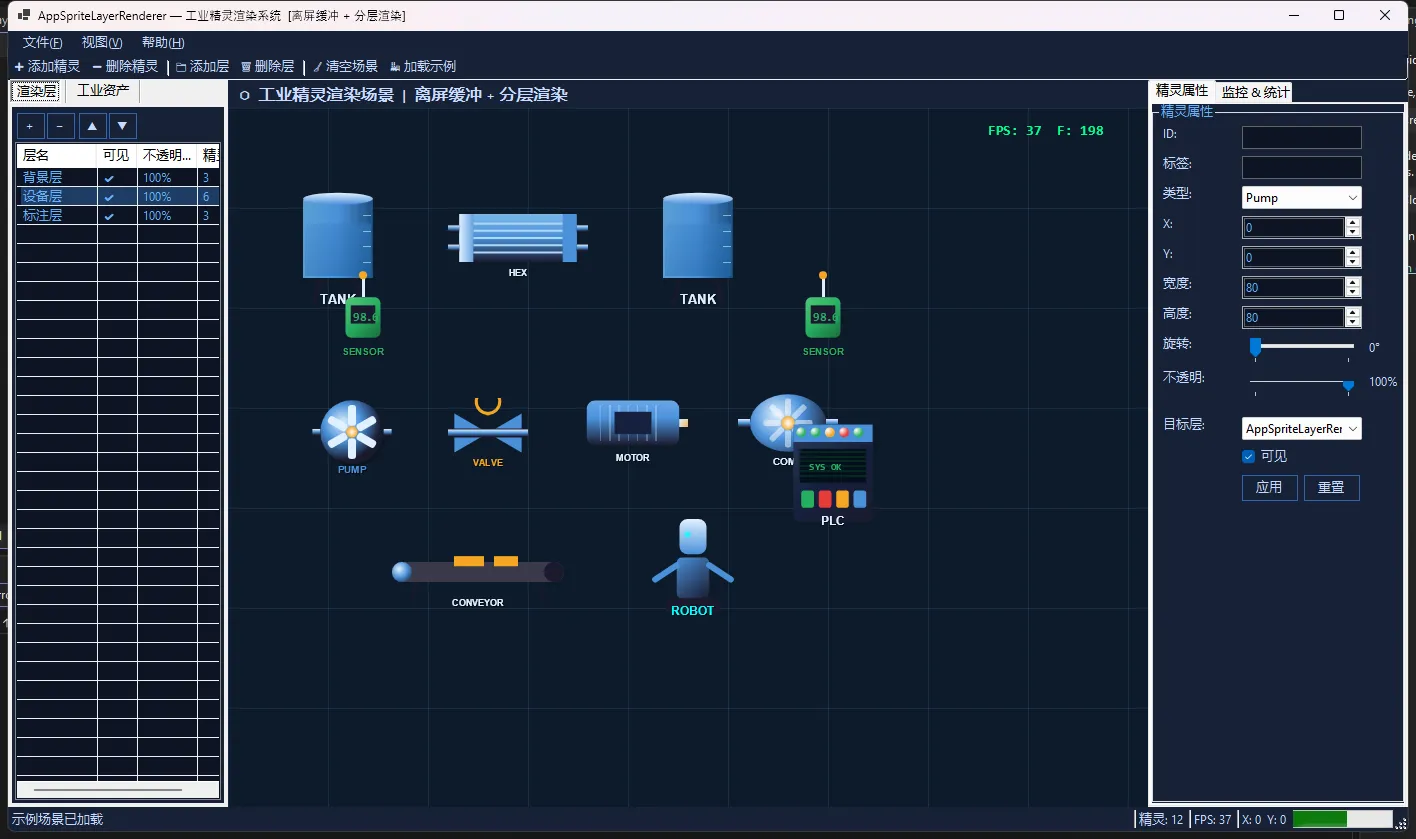Open the 类型 dropdown showing Pump
Image resolution: width=1416 pixels, height=839 pixels.
pyautogui.click(x=1301, y=198)
